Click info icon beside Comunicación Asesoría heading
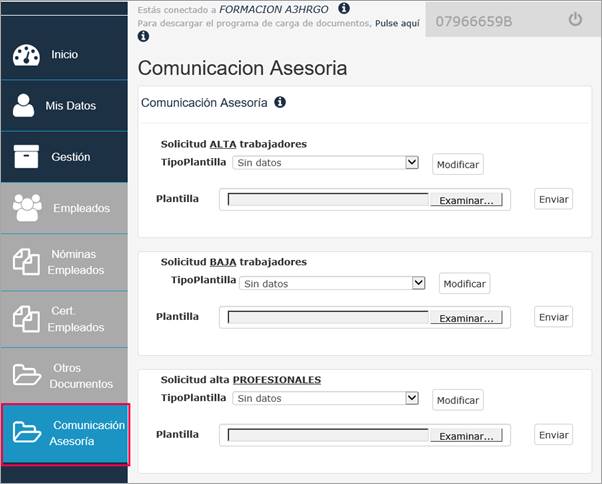Viewport: 602px width, 484px height. (x=280, y=102)
